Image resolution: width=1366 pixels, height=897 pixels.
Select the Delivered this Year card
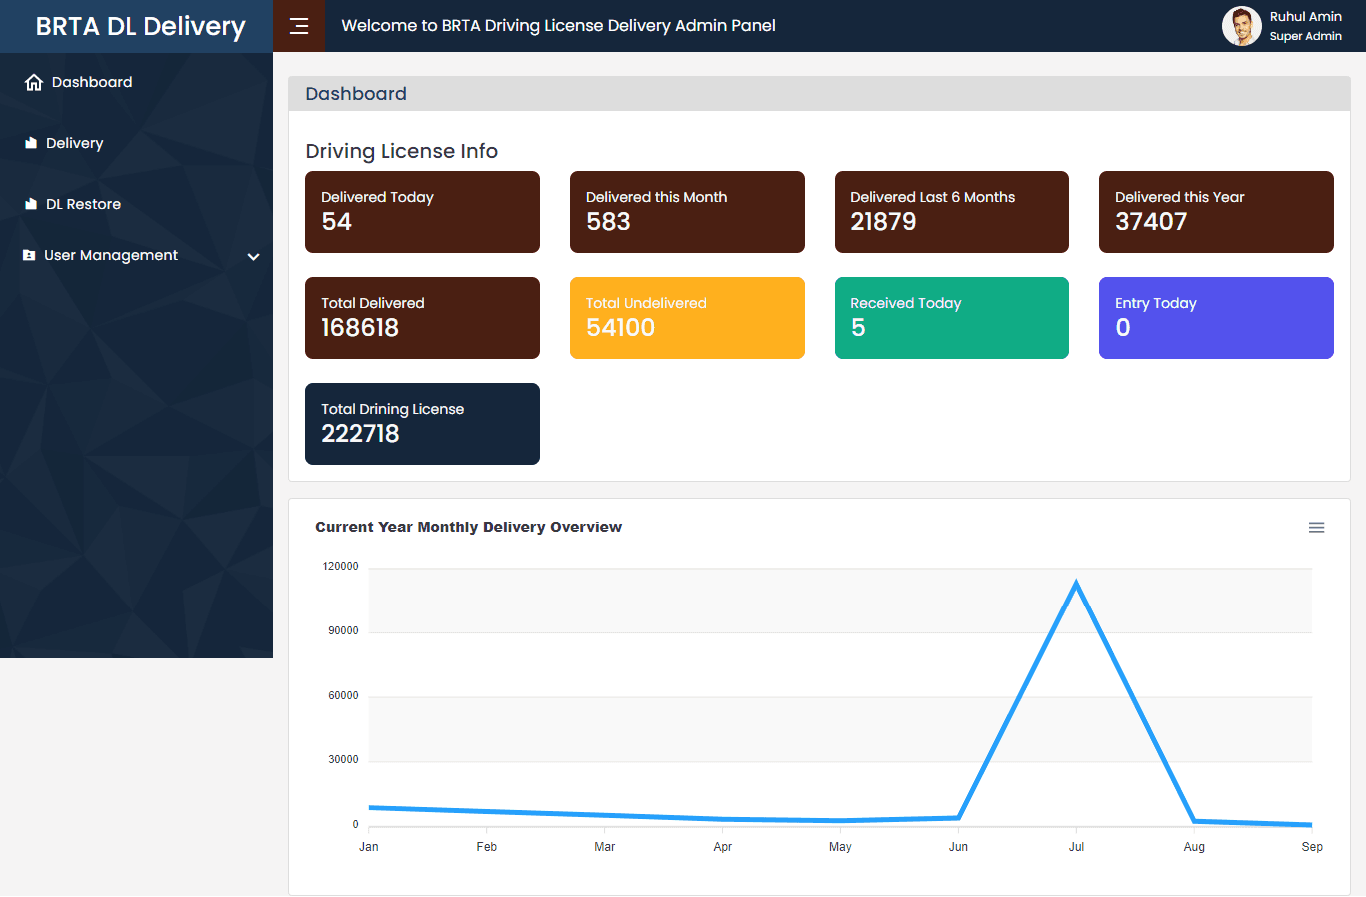(x=1216, y=212)
